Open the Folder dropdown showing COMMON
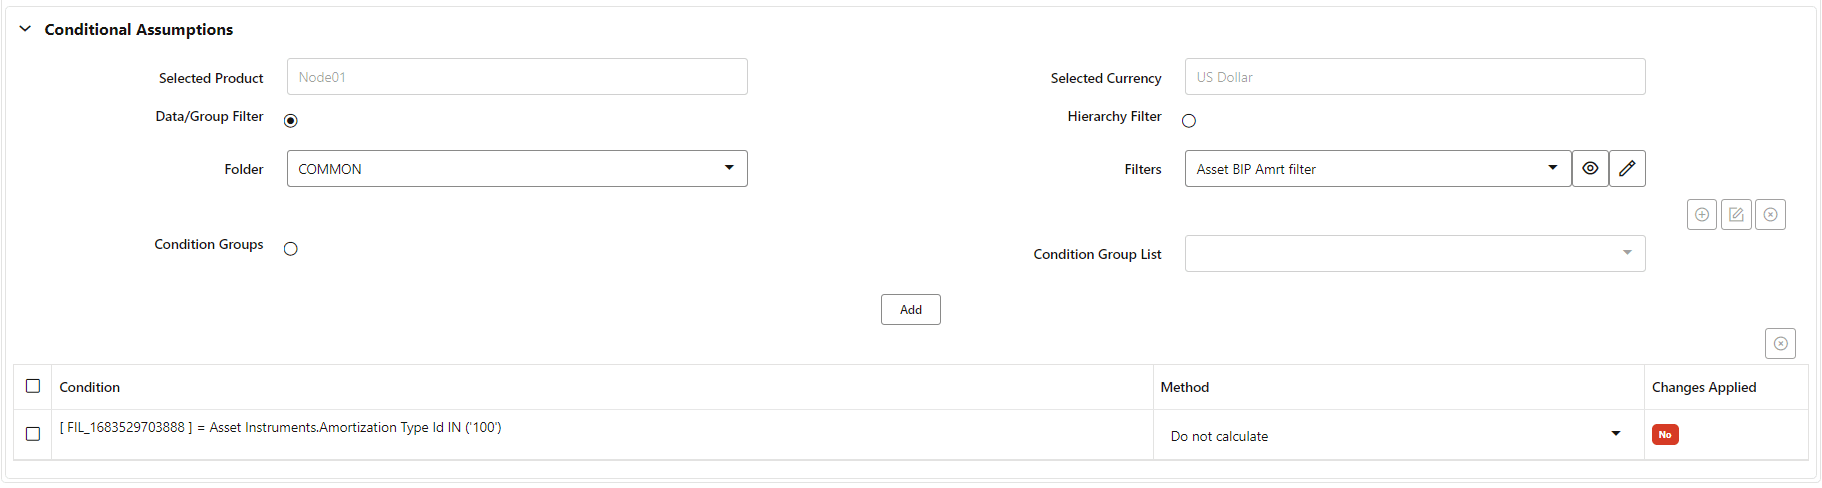 pos(516,169)
